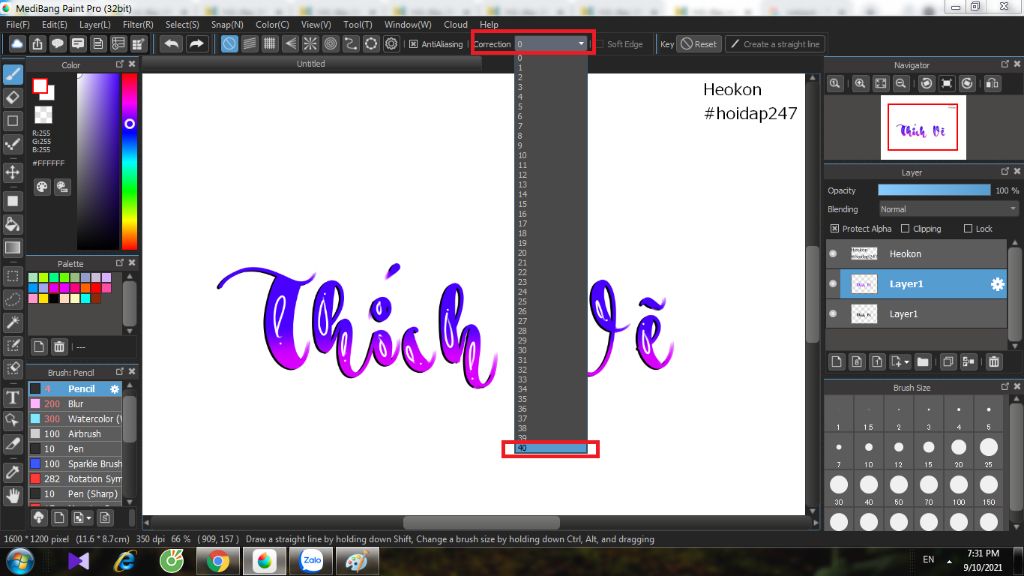1024x576 pixels.
Task: Select the Move tool
Action: point(12,172)
